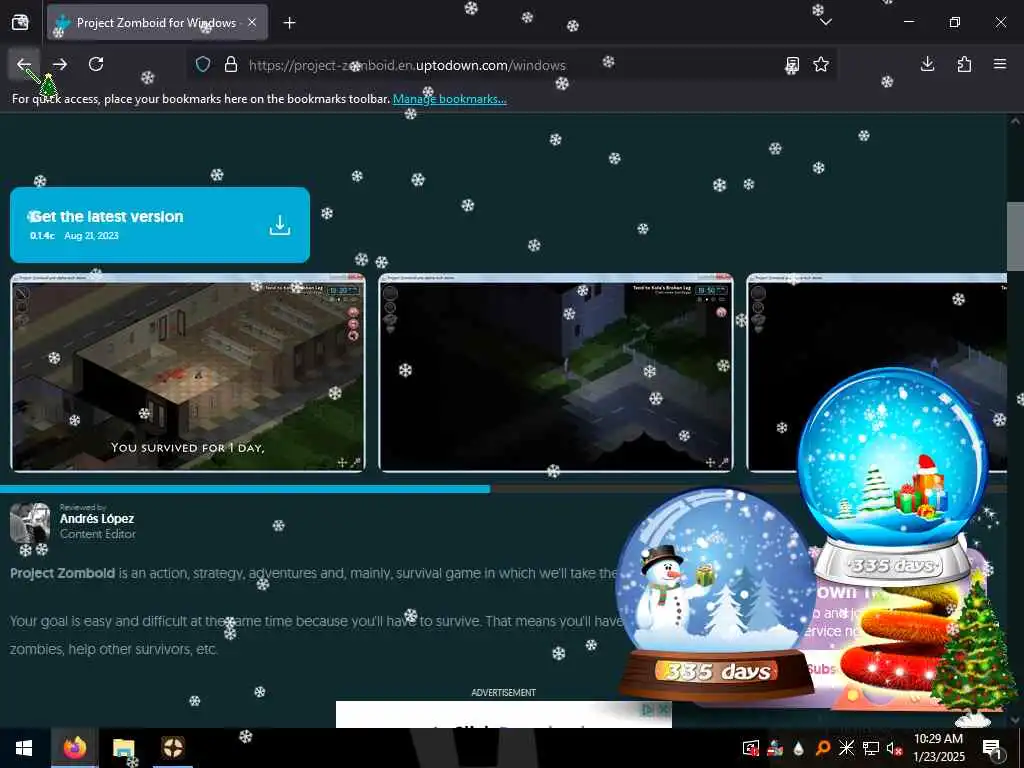Click scrollbar up arrow at top
Screen dimensions: 1024x768
1015,121
